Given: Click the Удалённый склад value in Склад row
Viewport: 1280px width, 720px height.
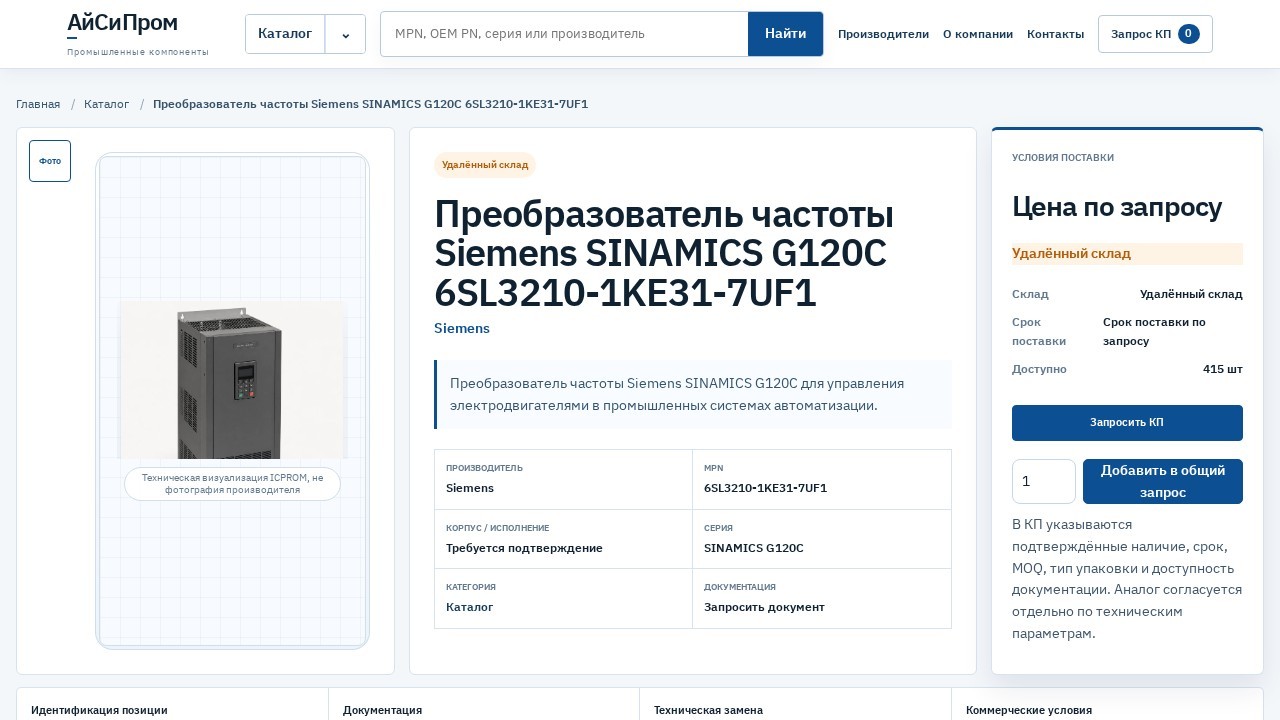Looking at the screenshot, I should pyautogui.click(x=1191, y=294).
